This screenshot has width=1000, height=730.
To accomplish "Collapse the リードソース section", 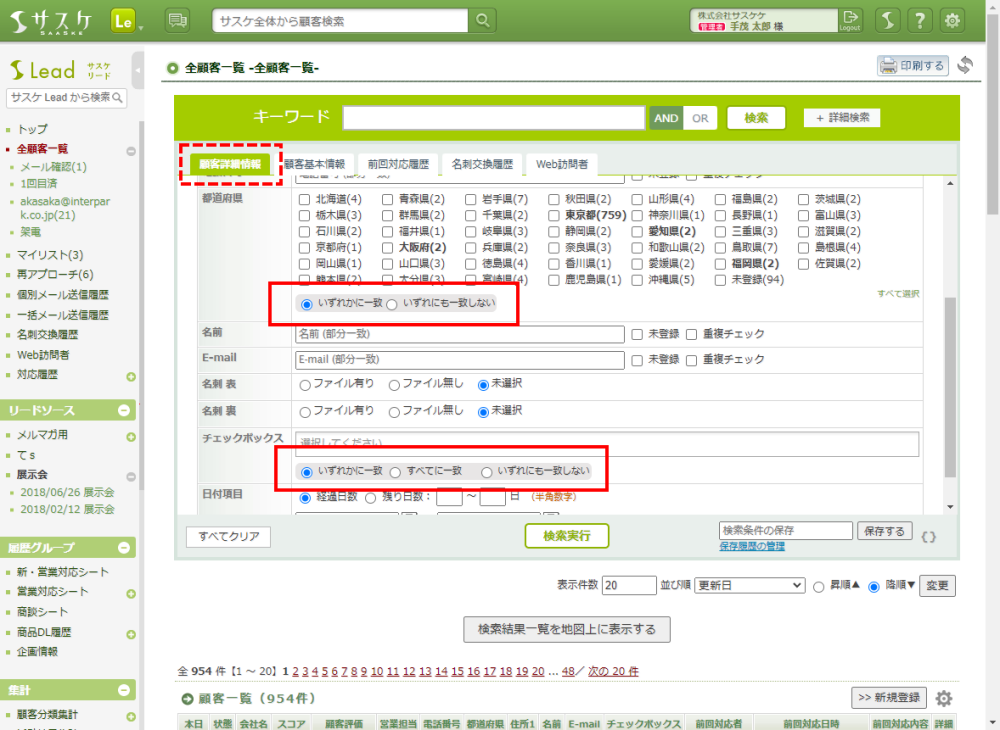I will tap(124, 410).
